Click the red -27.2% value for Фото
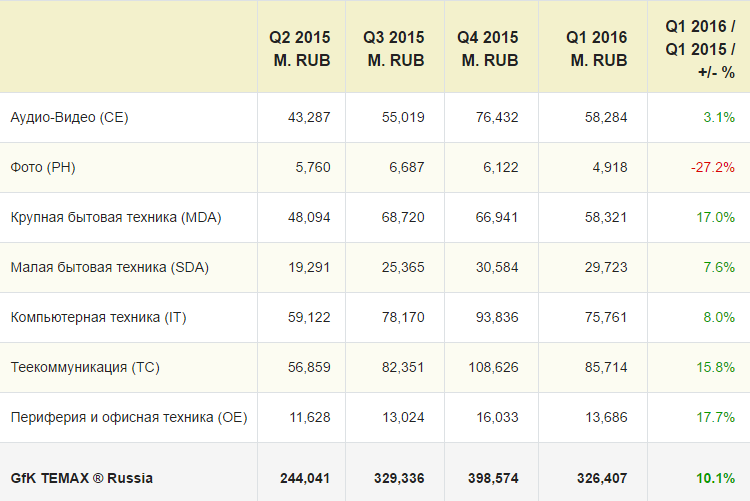Screen dimensions: 750x501 click(713, 168)
